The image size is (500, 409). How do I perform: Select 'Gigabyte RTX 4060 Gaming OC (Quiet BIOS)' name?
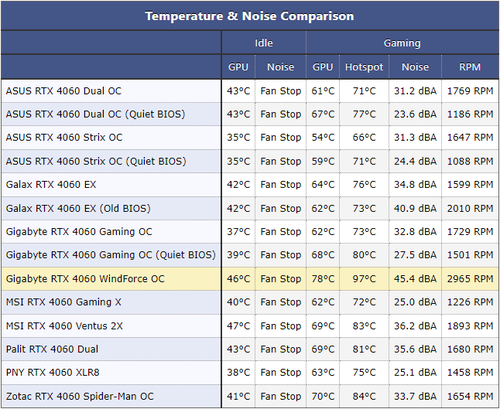(x=111, y=255)
